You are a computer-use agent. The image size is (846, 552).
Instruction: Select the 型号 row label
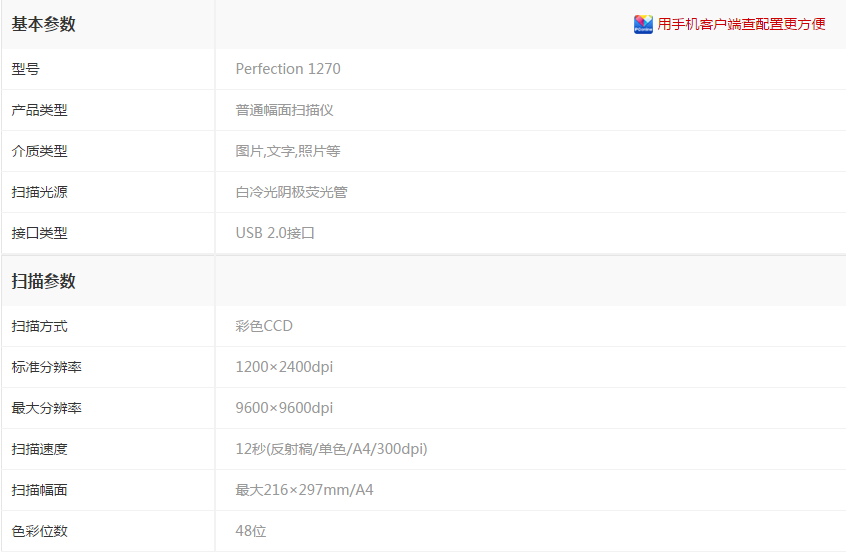[25, 69]
